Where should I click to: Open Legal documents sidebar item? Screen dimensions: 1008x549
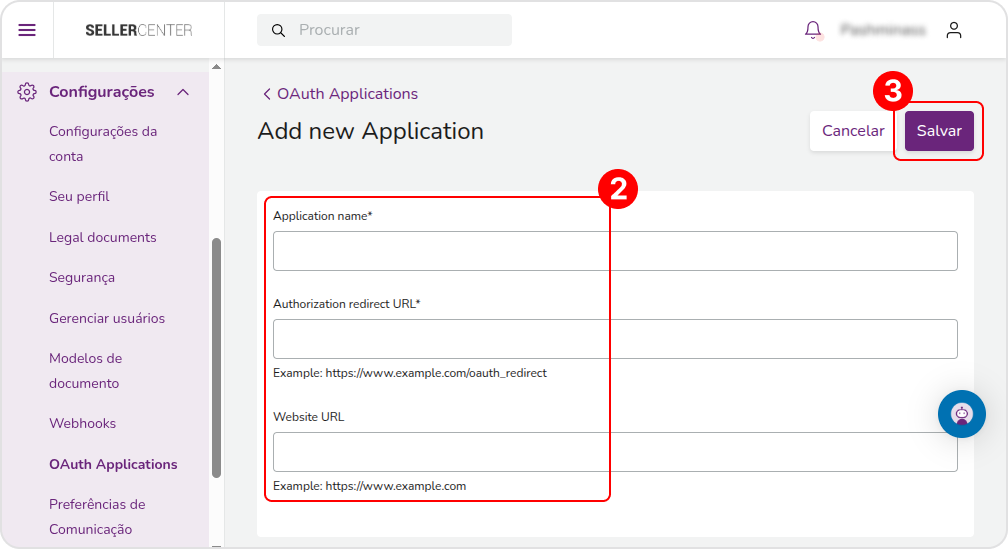coord(103,237)
